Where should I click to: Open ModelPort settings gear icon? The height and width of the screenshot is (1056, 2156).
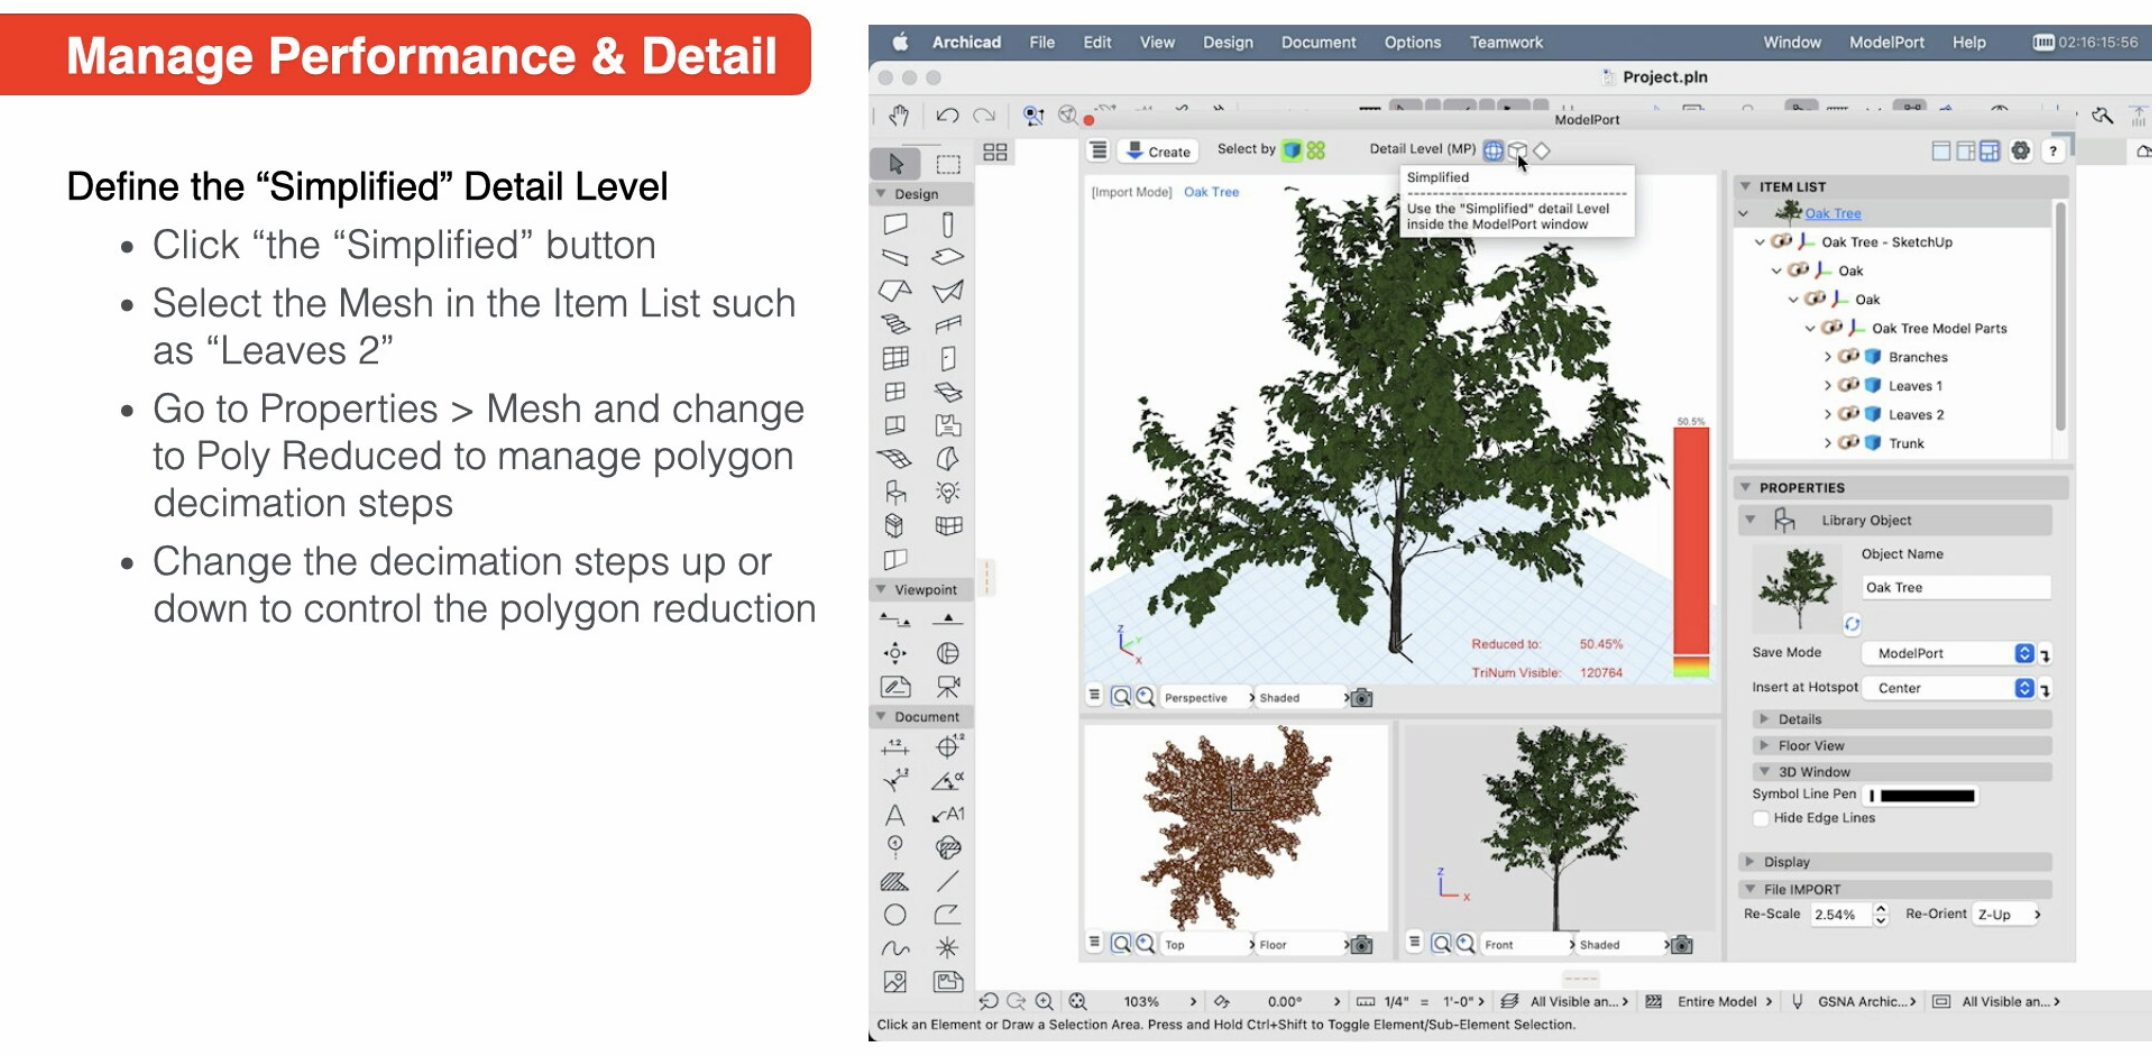pos(2021,151)
